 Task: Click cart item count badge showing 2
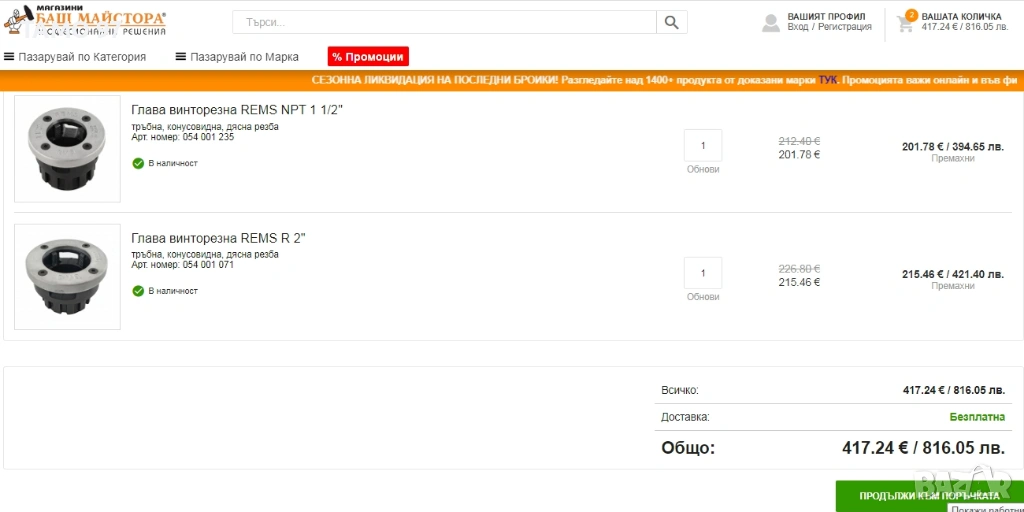coord(912,15)
